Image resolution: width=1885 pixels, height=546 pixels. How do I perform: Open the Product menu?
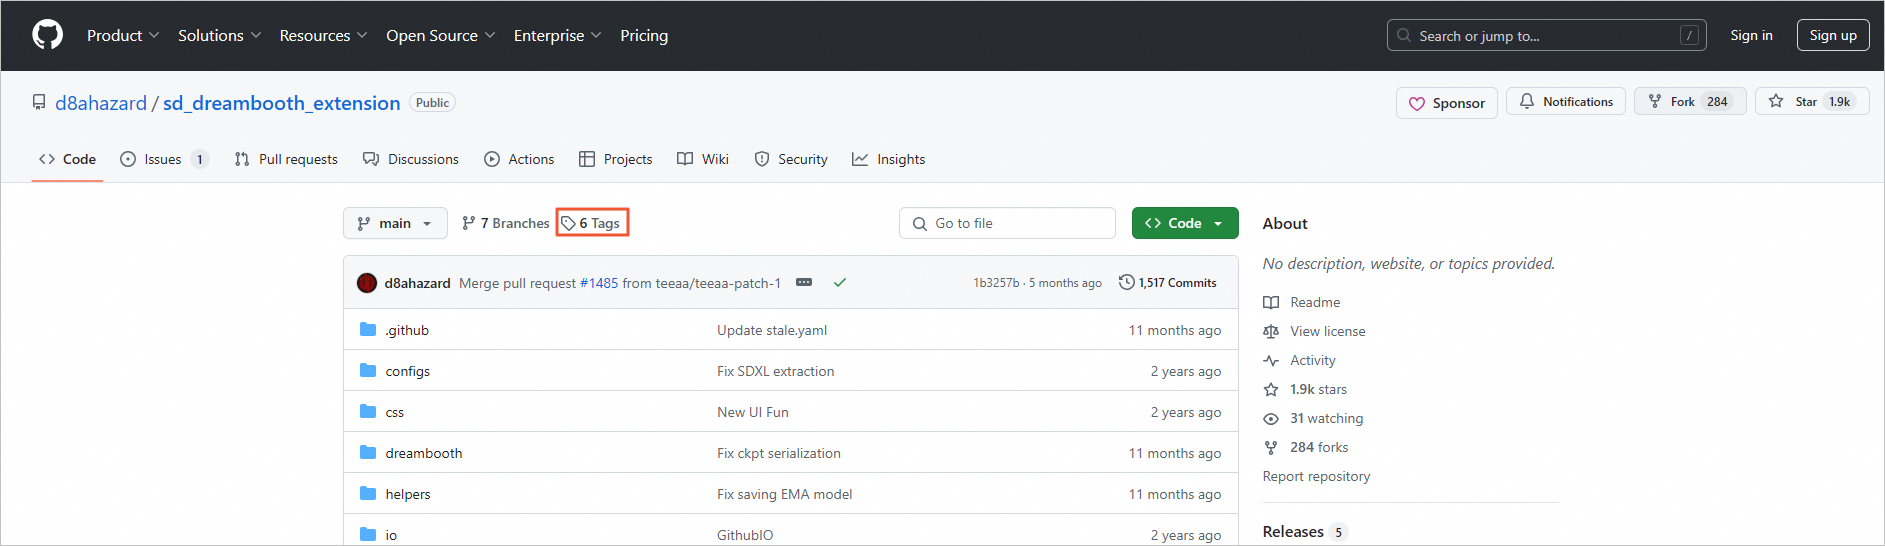[x=123, y=35]
